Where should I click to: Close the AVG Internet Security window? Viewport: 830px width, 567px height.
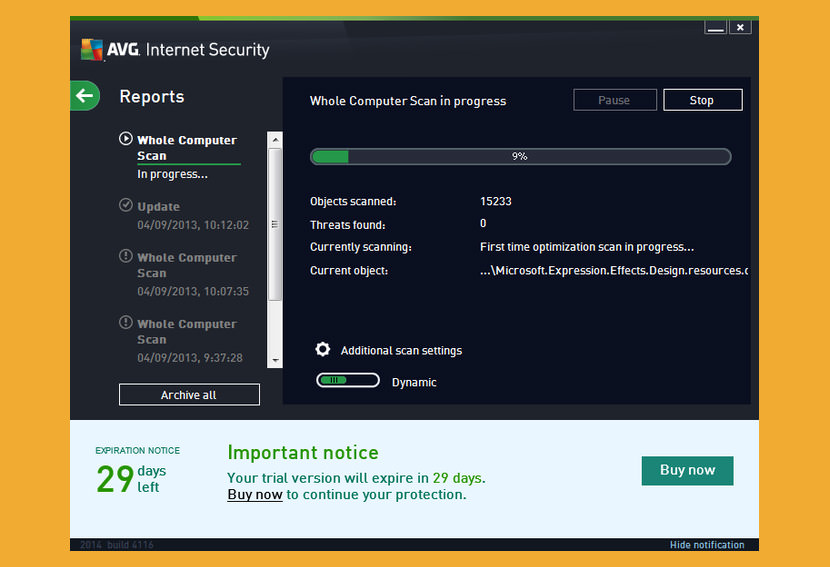740,27
